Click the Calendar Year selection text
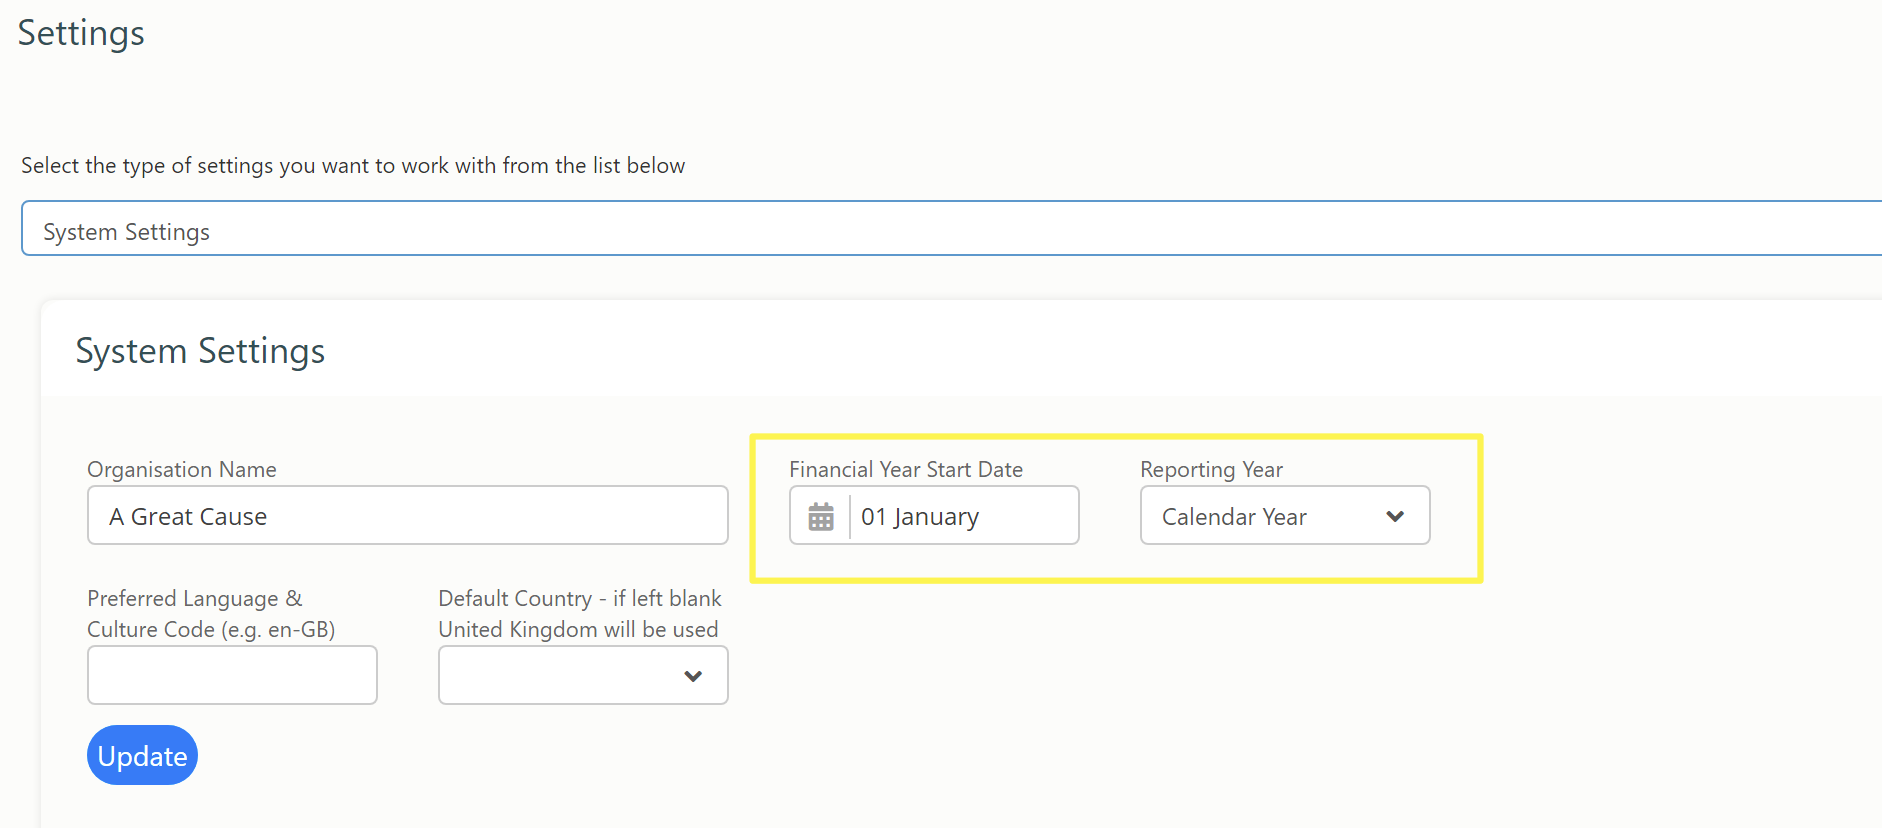The height and width of the screenshot is (828, 1882). click(x=1234, y=517)
